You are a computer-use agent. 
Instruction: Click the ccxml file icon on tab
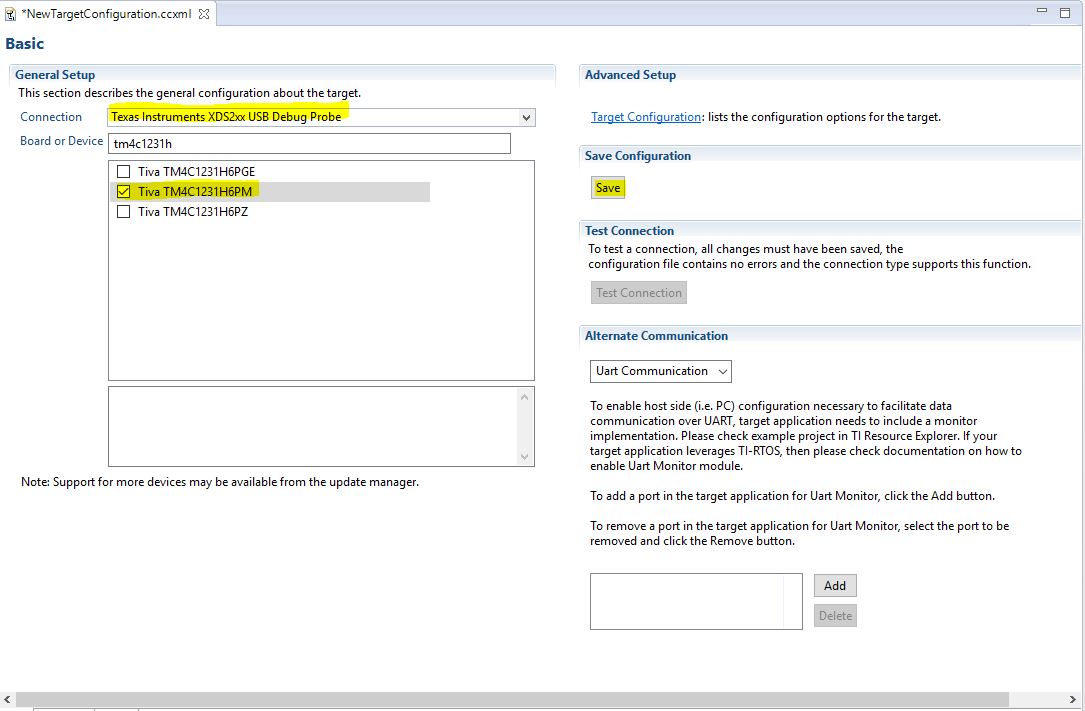(x=10, y=14)
